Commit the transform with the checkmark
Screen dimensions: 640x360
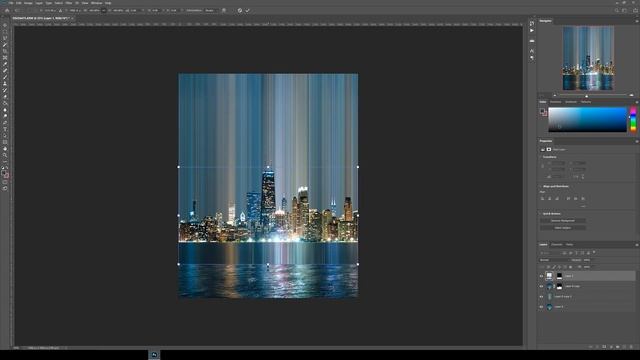(247, 11)
